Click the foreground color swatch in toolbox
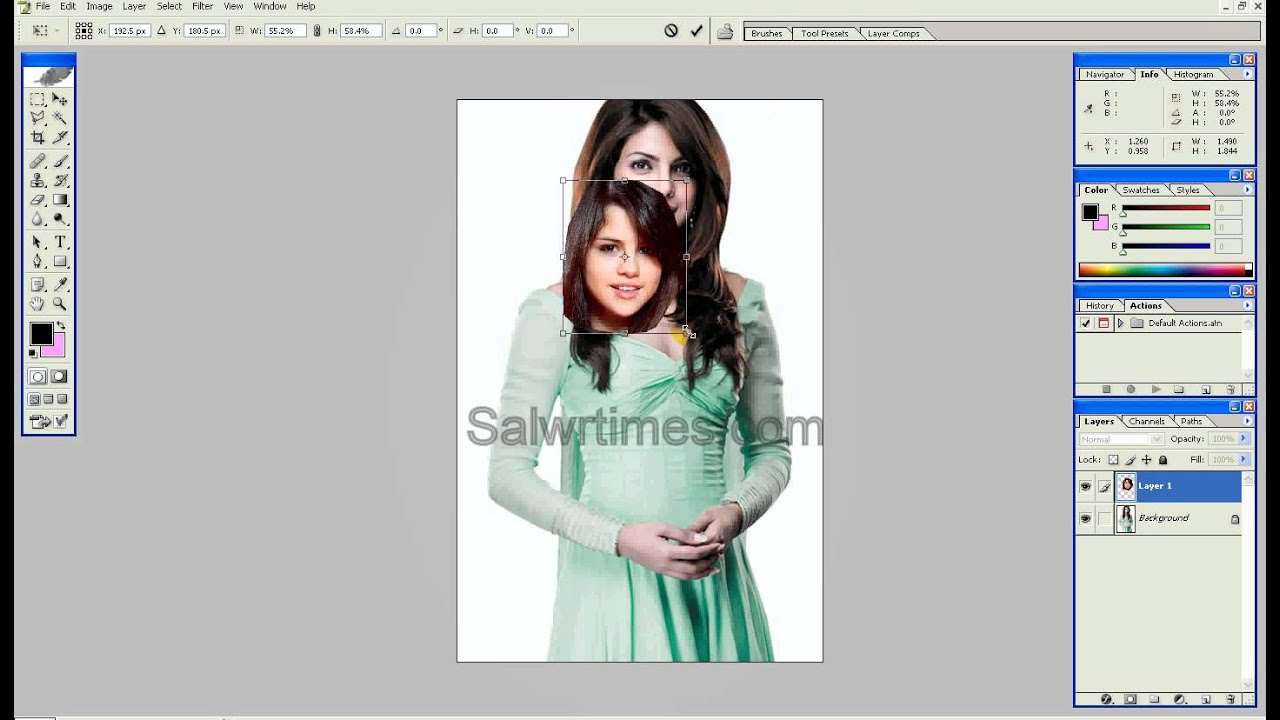The image size is (1280, 720). click(x=40, y=333)
